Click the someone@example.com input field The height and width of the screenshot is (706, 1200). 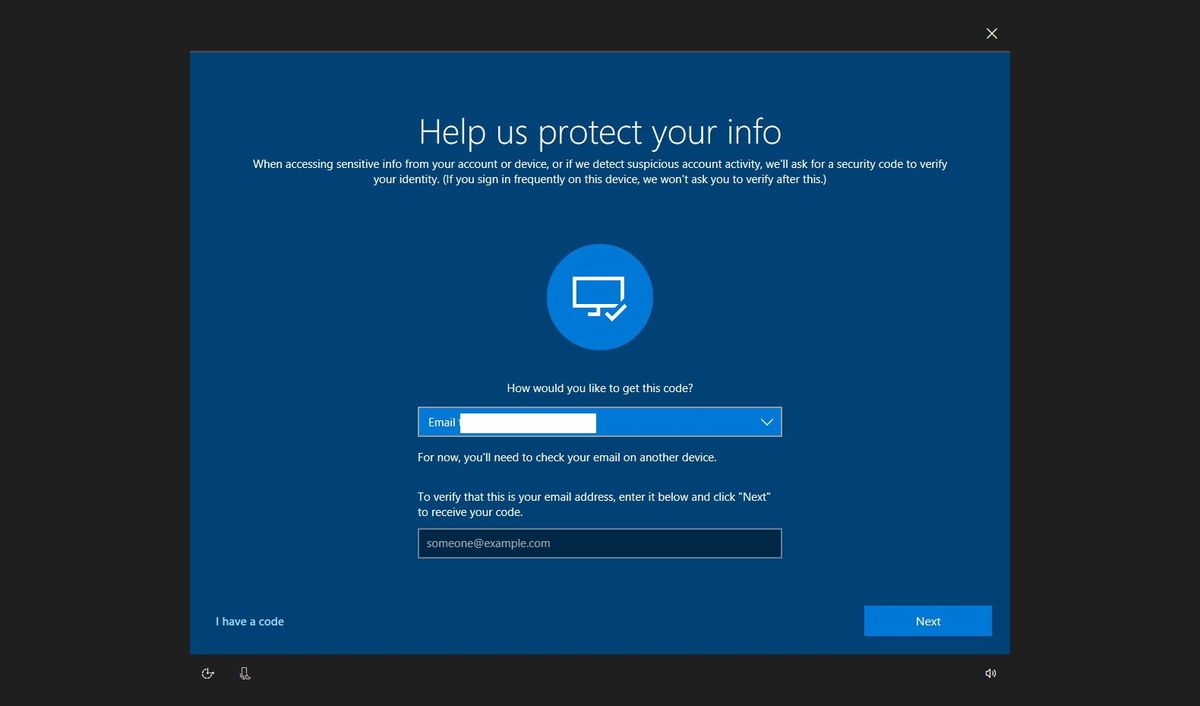599,543
